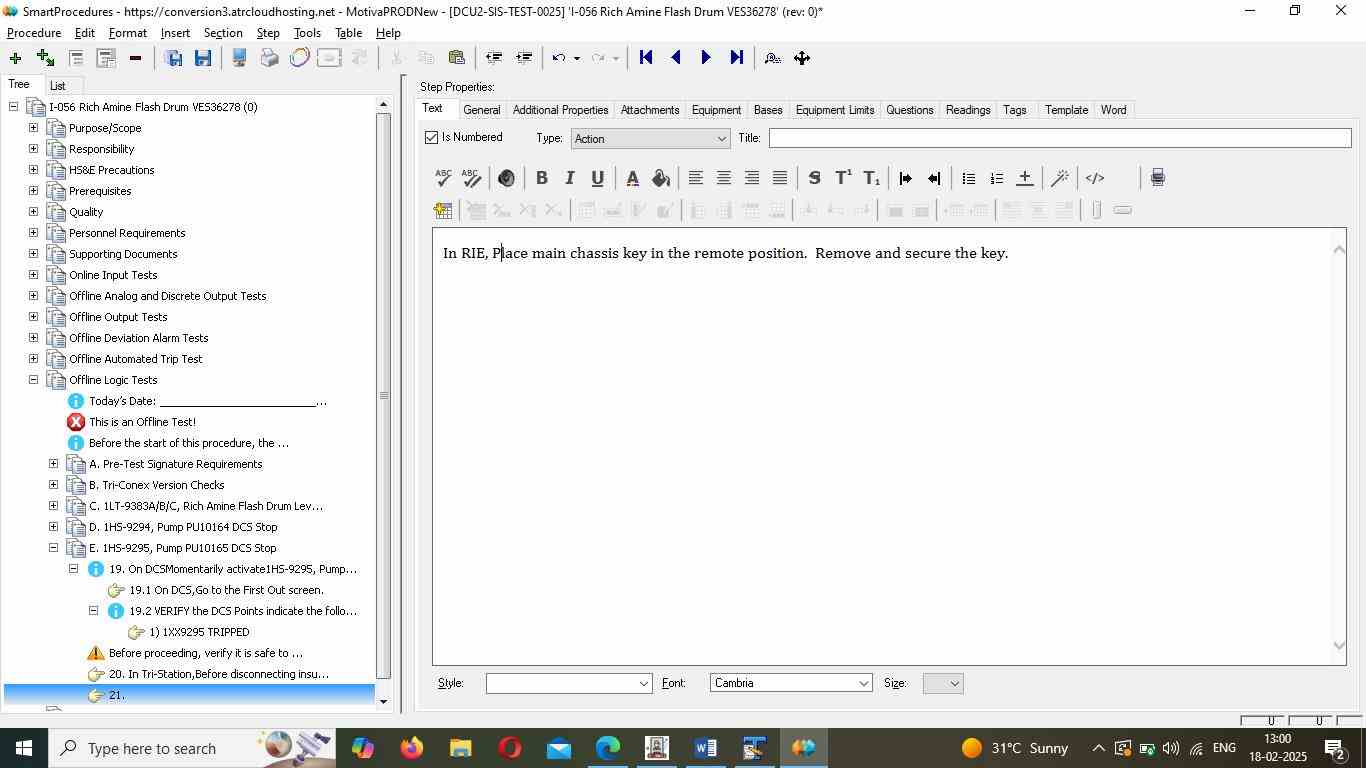Viewport: 1366px width, 768px height.
Task: Collapse the Offline Logic Tests section
Action: [33, 380]
